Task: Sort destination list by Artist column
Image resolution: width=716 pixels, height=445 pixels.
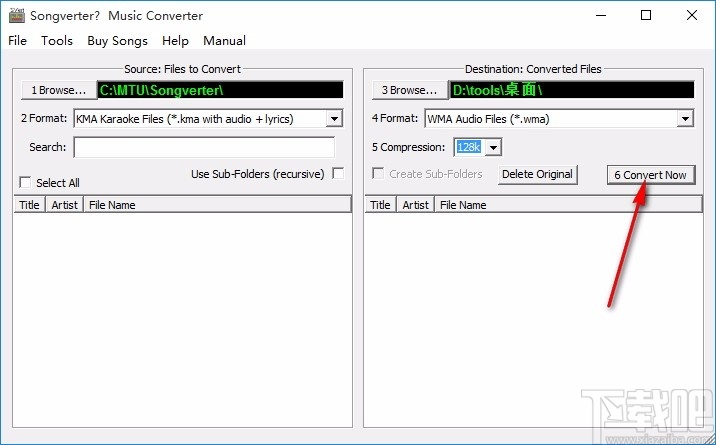Action: tap(416, 205)
